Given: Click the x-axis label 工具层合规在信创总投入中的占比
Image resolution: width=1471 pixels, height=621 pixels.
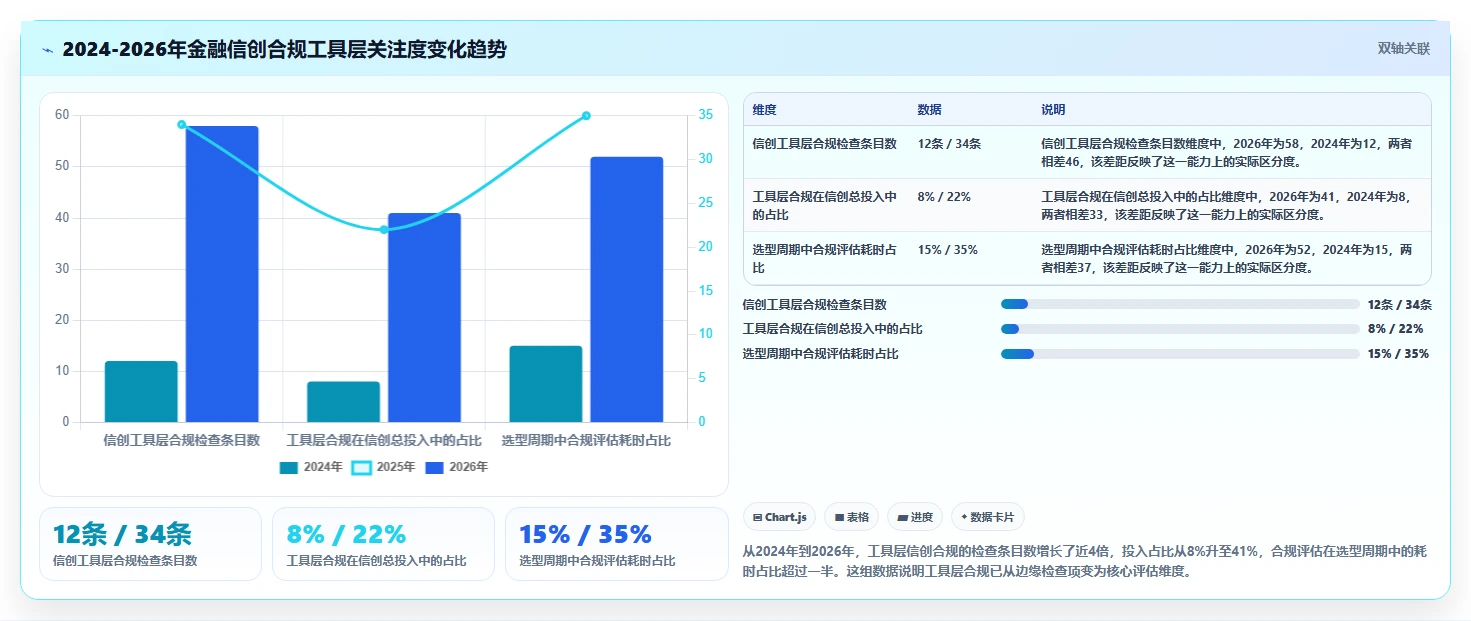Looking at the screenshot, I should pyautogui.click(x=384, y=440).
